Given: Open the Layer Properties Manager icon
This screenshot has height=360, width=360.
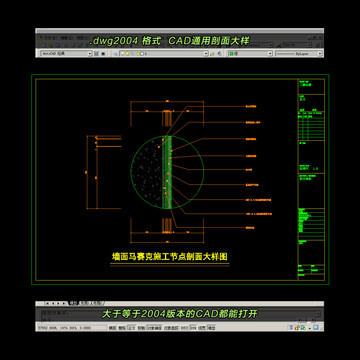Looking at the screenshot, I should click(115, 53).
